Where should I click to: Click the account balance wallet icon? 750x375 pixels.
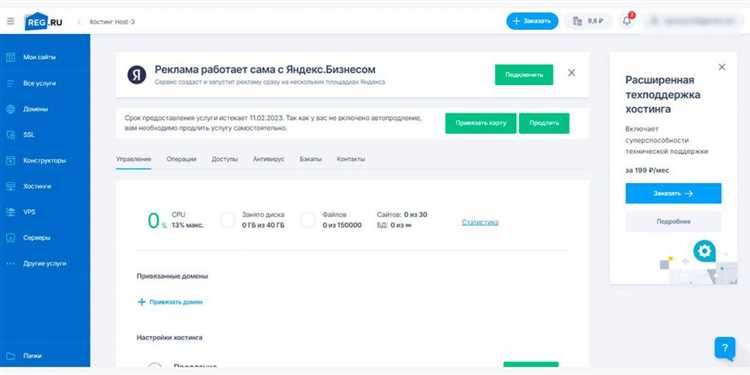pyautogui.click(x=577, y=21)
